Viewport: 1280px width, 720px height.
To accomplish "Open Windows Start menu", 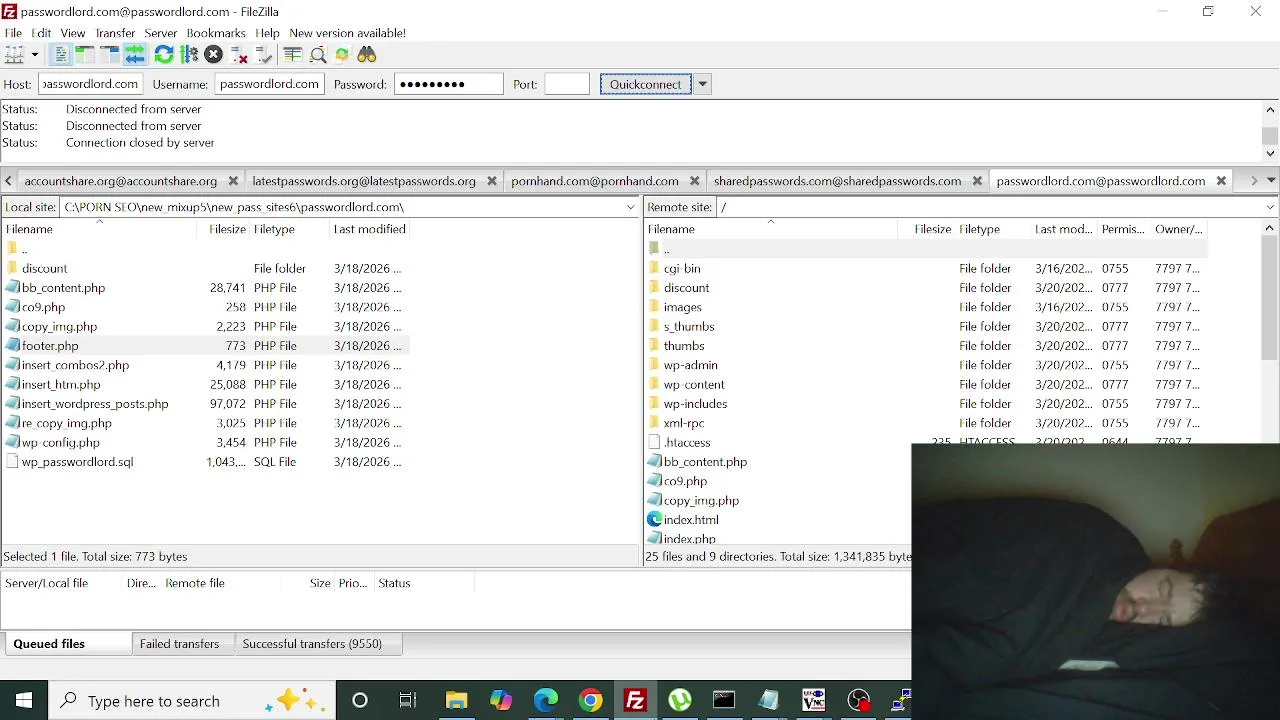I will (x=24, y=701).
